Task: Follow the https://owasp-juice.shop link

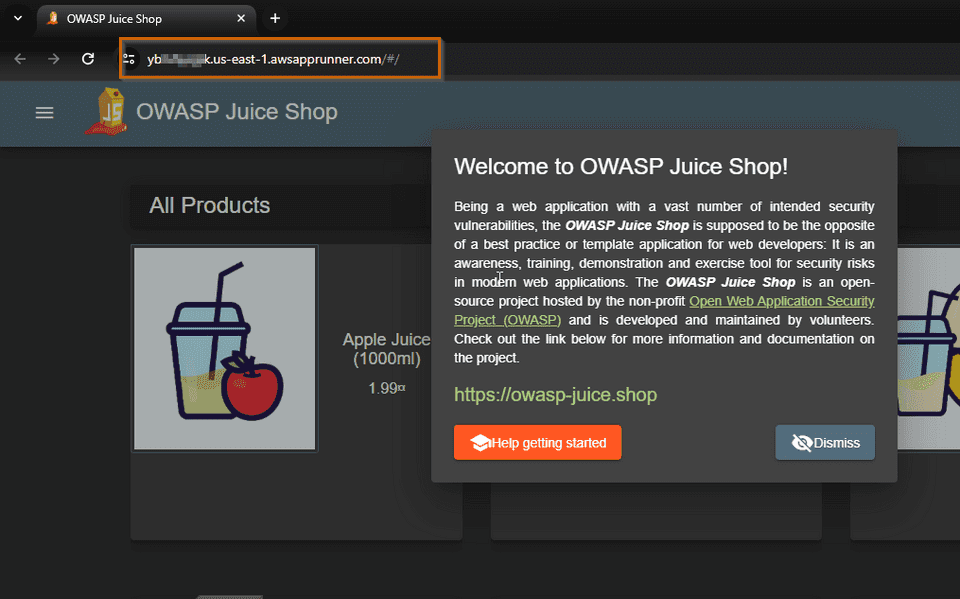Action: tap(555, 394)
